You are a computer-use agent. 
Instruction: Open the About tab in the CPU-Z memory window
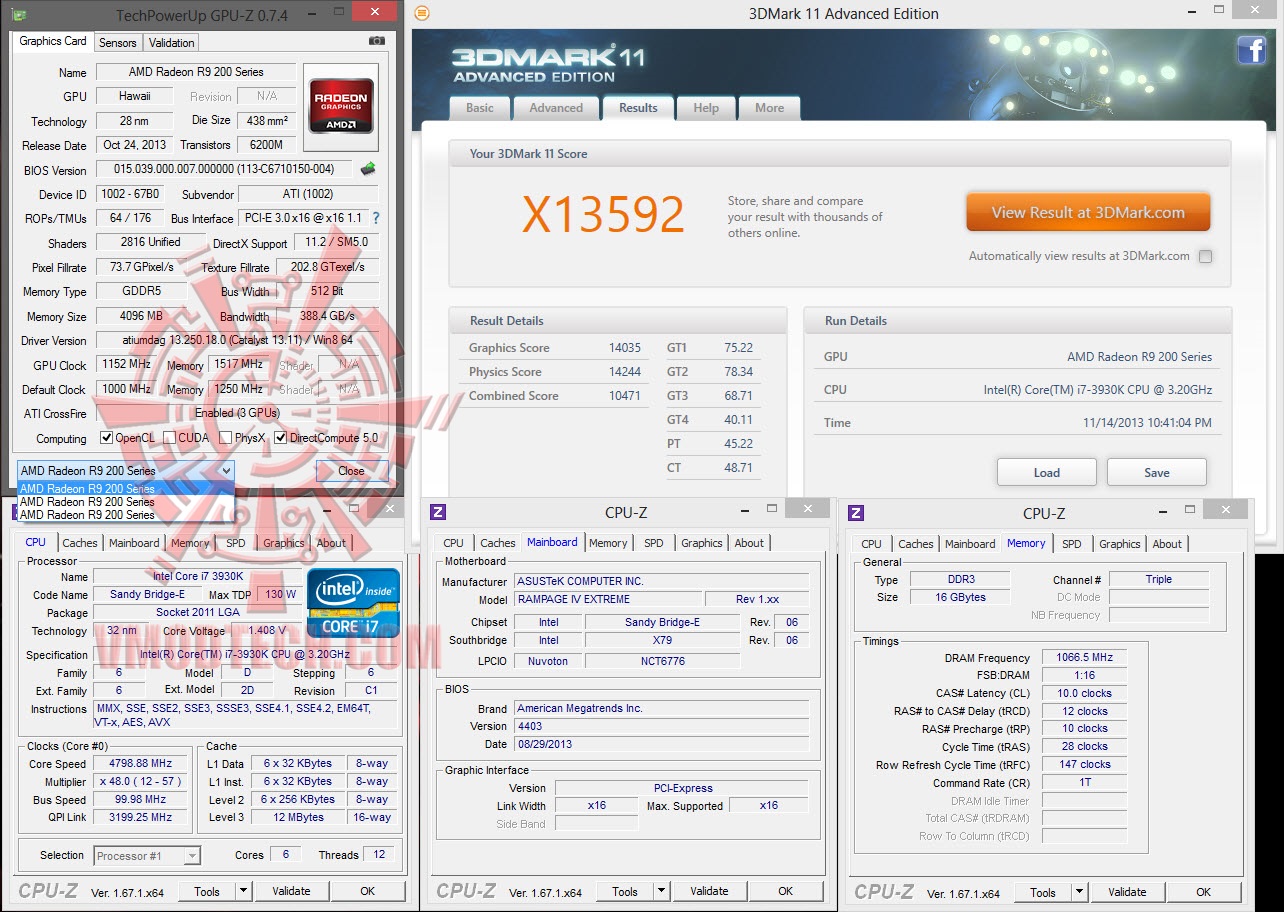[1167, 544]
